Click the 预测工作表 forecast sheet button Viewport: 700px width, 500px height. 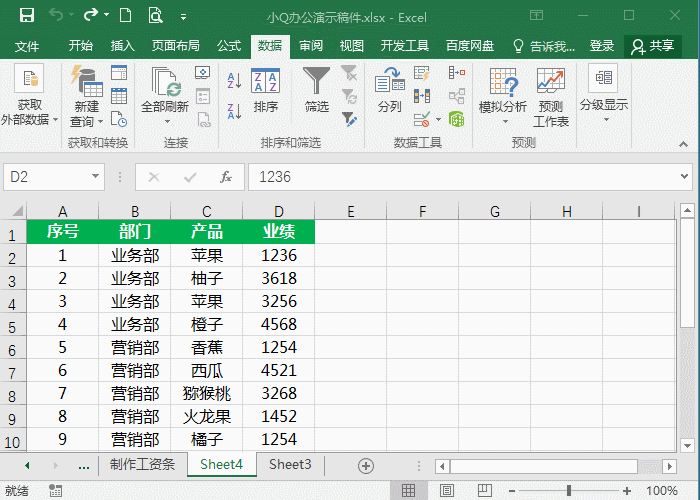point(551,97)
